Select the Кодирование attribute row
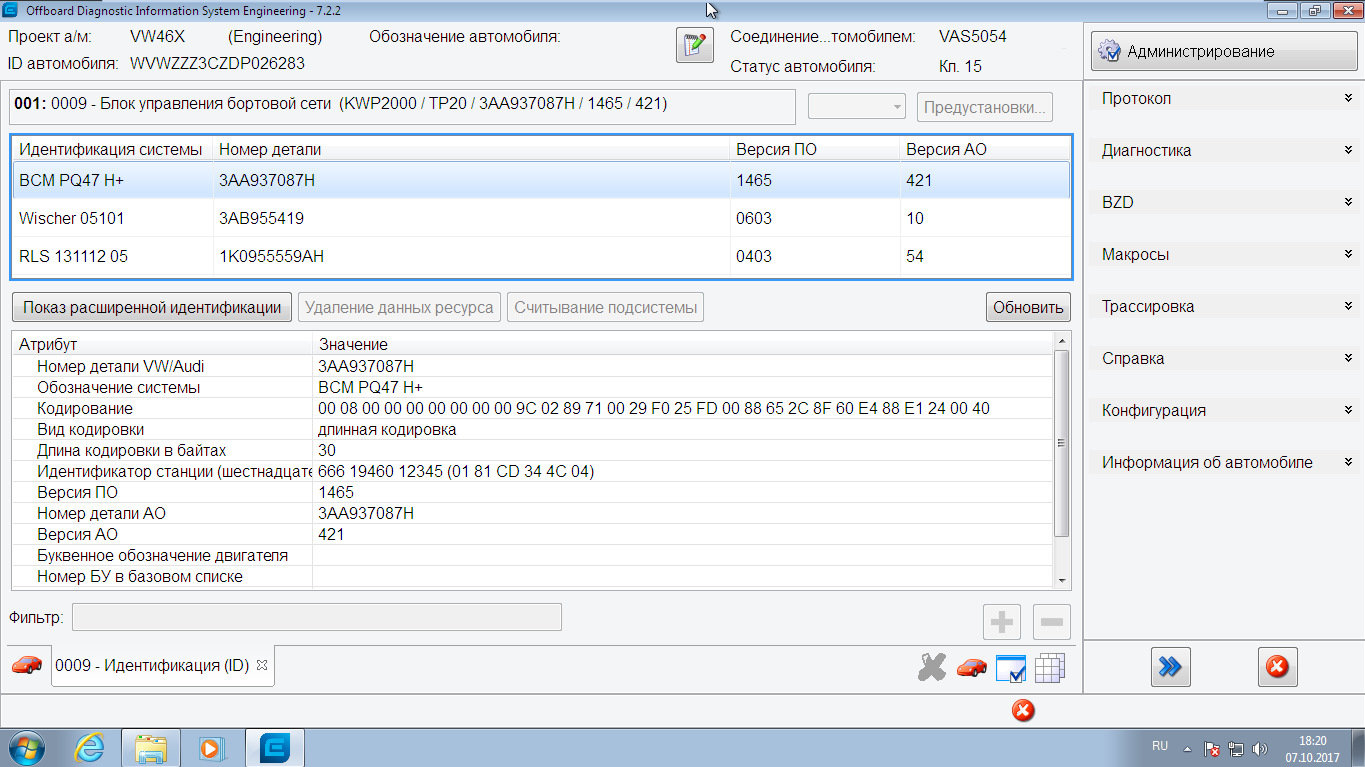The width and height of the screenshot is (1365, 767). [533, 408]
